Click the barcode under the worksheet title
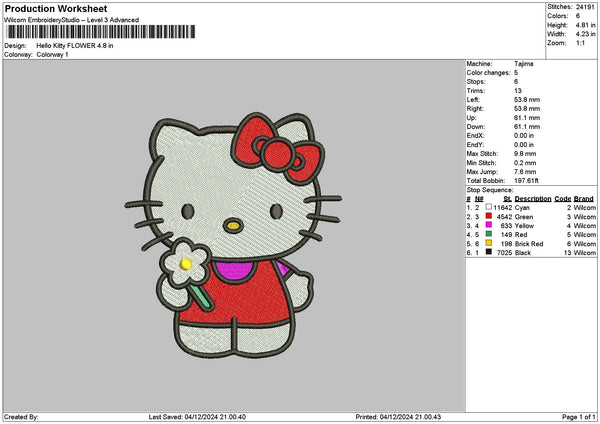Screen dimensions: 600x424 [x=101, y=32]
